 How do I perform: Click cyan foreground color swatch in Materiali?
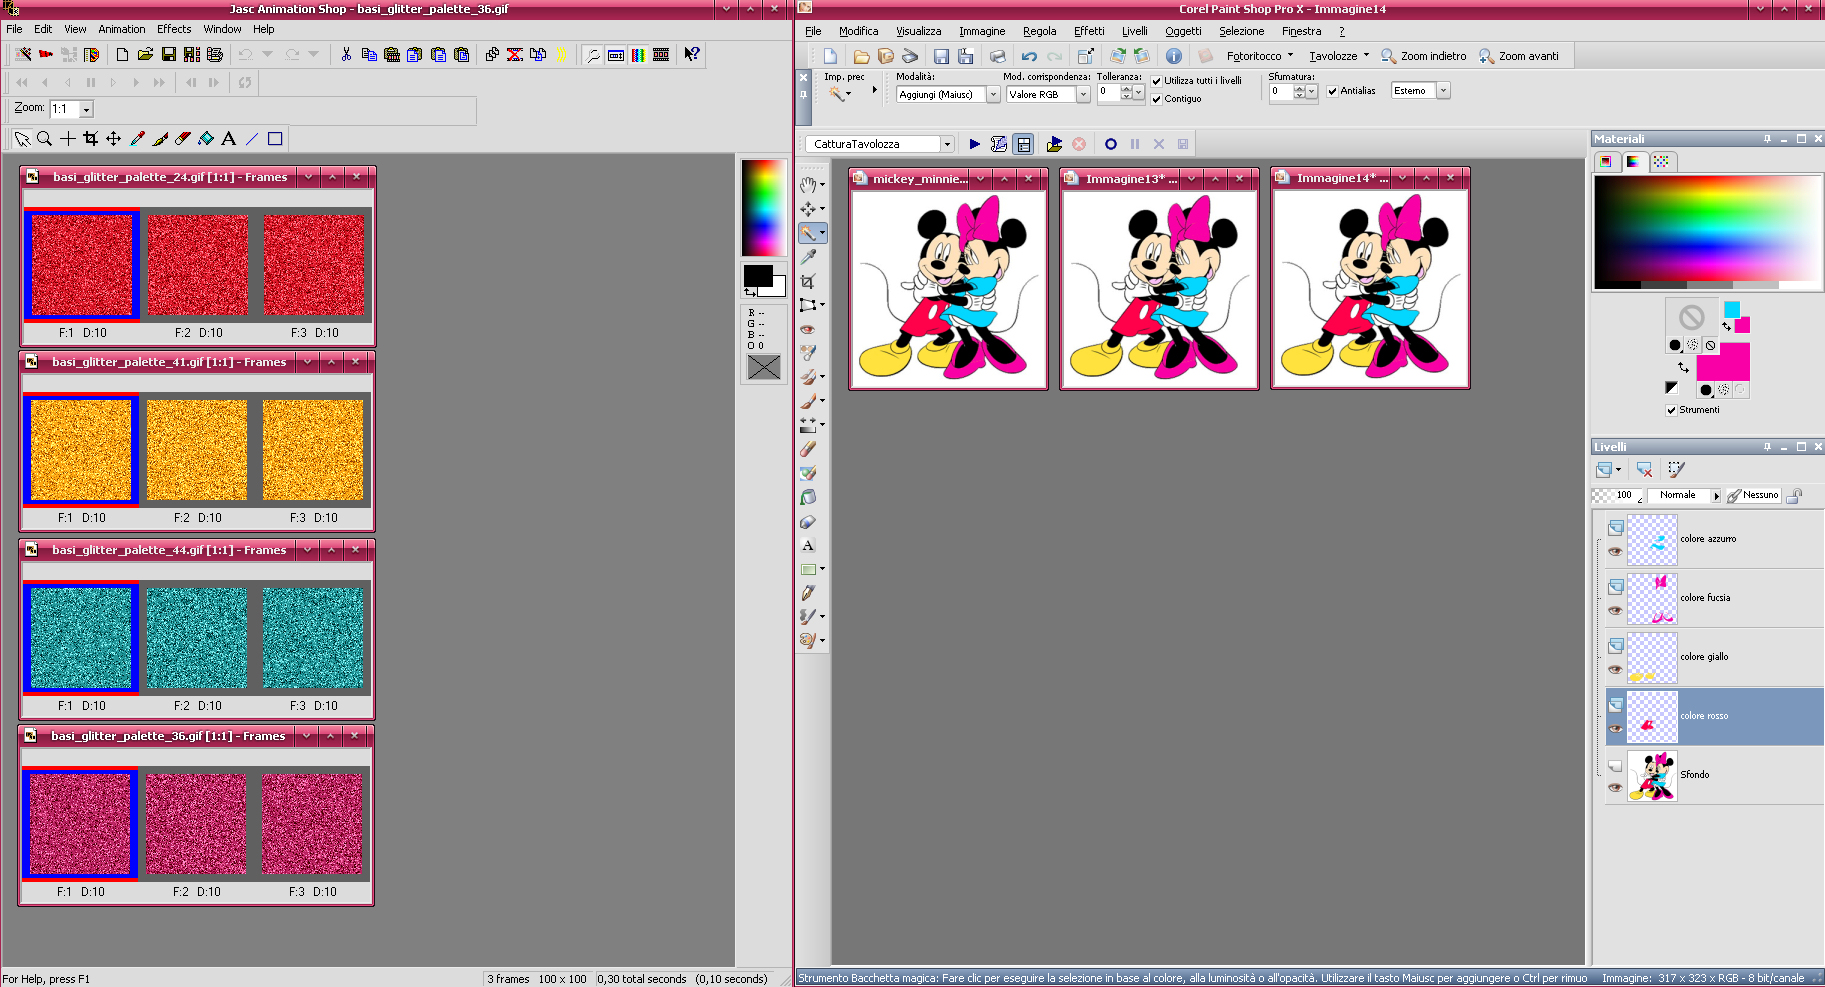pos(1732,310)
